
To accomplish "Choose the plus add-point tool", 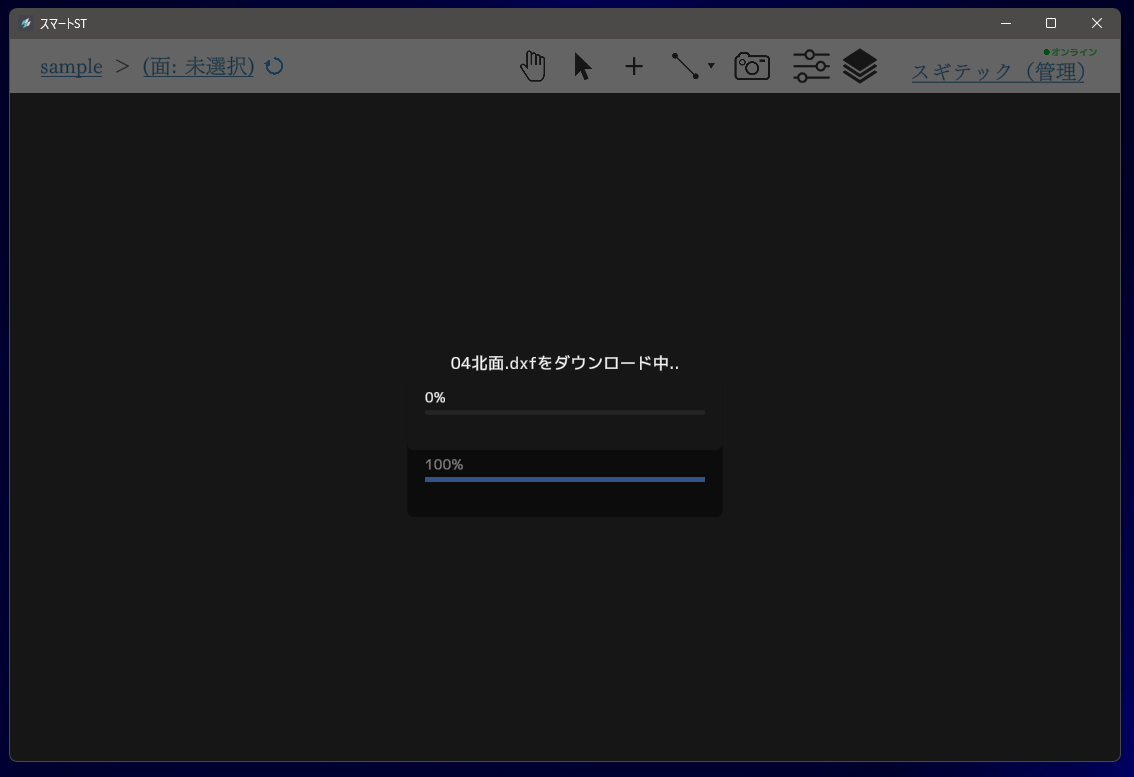I will click(634, 67).
